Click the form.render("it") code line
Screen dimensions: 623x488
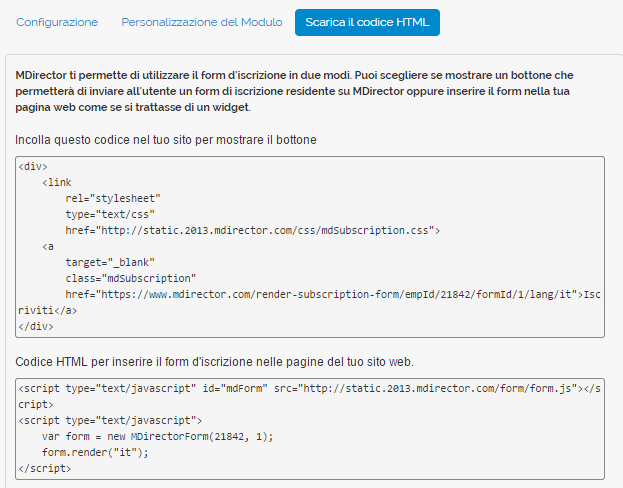(98, 452)
